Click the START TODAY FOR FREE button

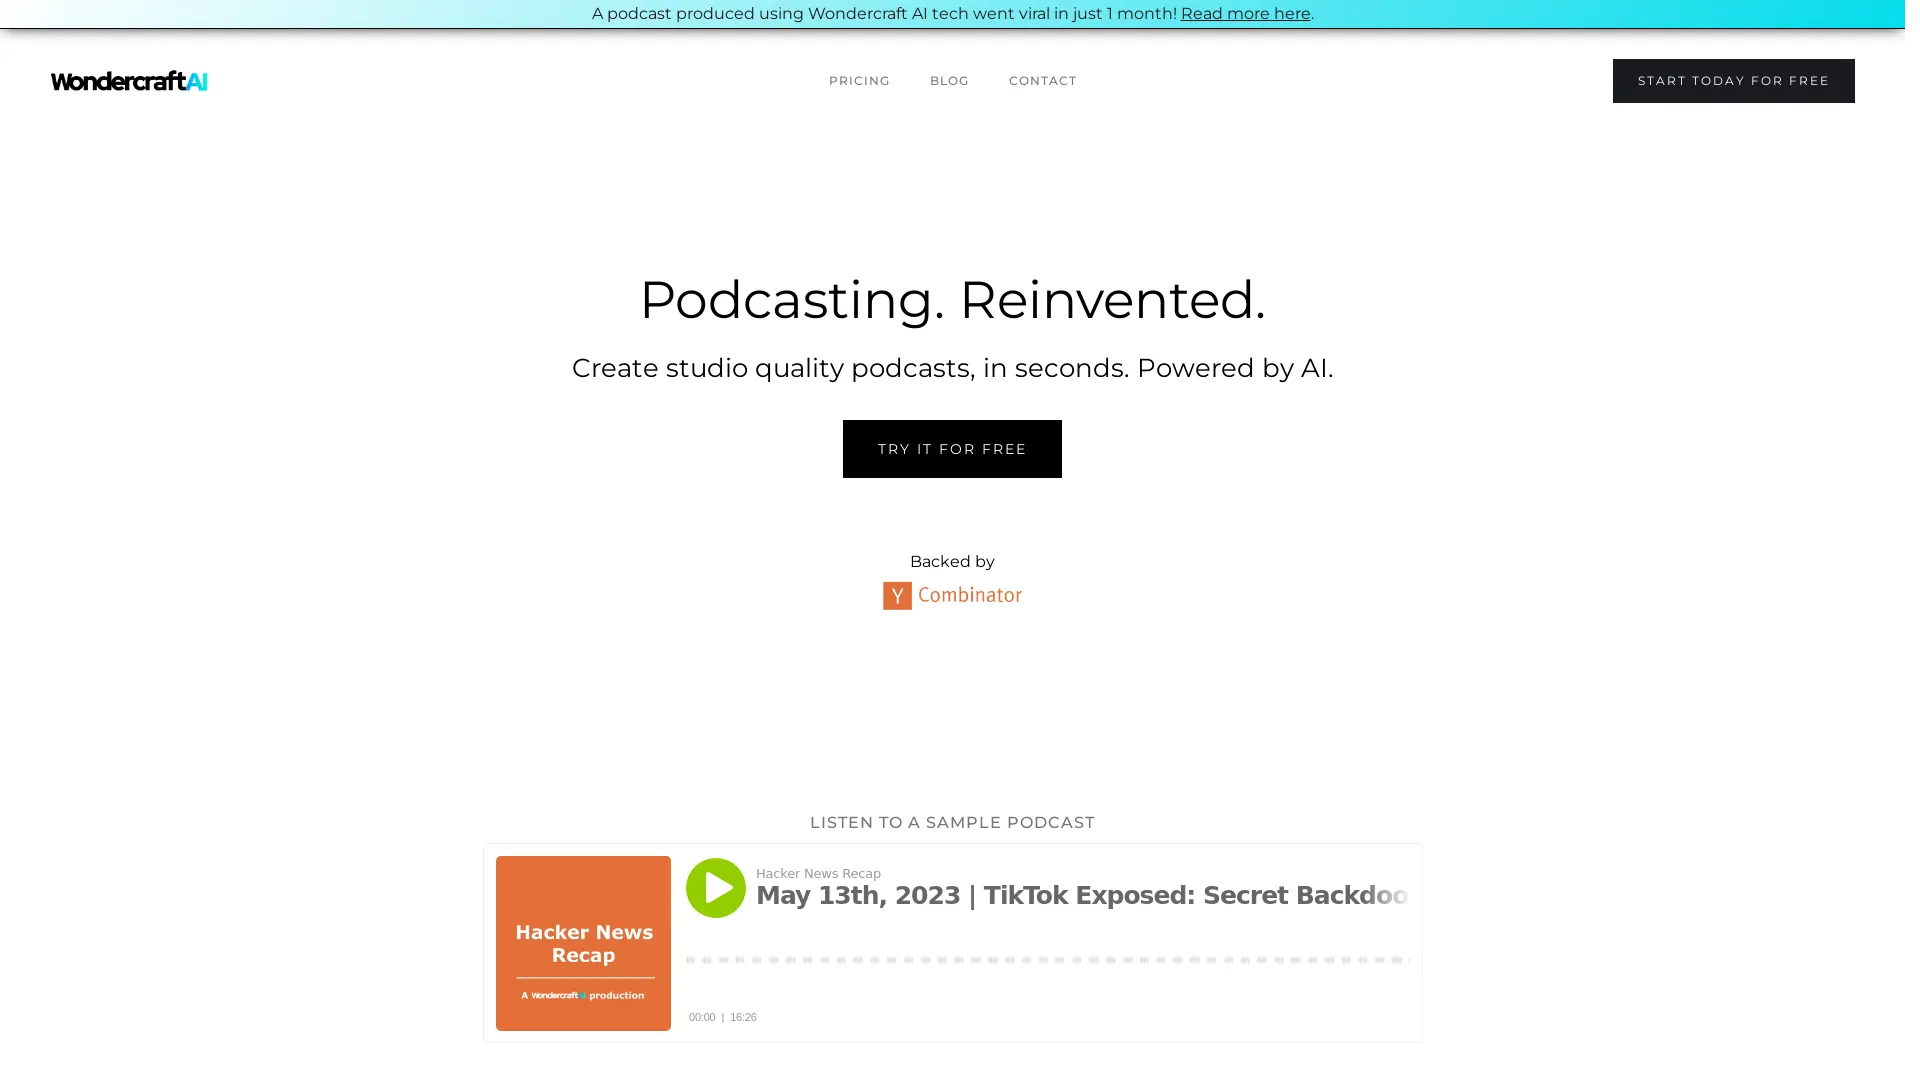1733,80
